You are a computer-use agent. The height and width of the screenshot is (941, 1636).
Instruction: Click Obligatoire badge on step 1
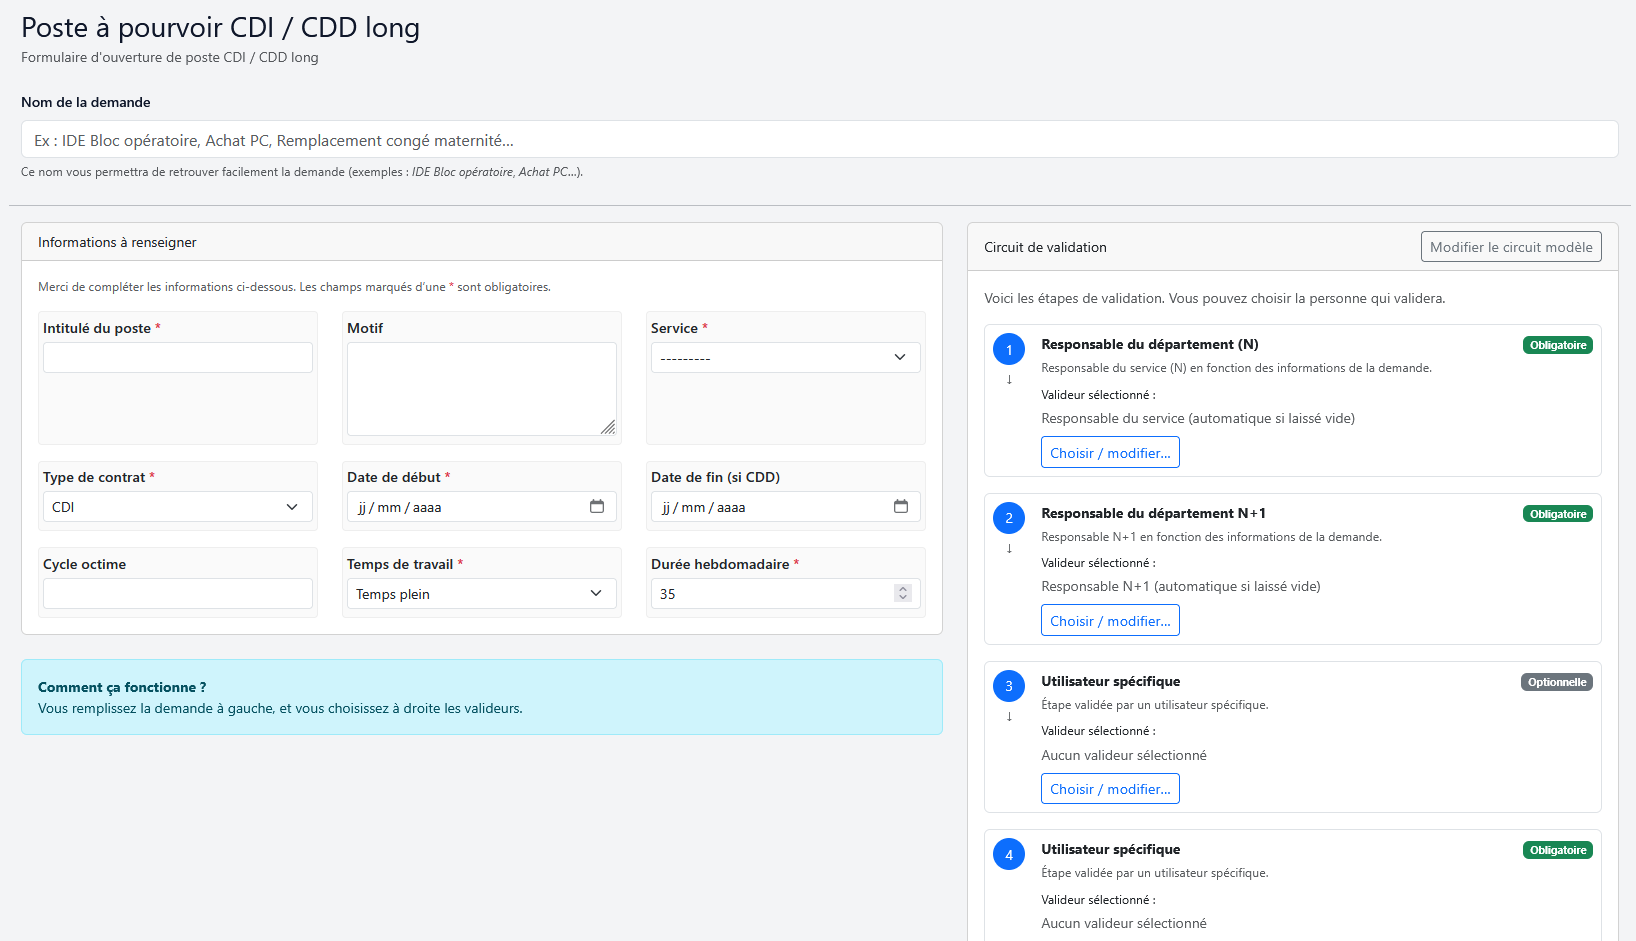pyautogui.click(x=1558, y=345)
